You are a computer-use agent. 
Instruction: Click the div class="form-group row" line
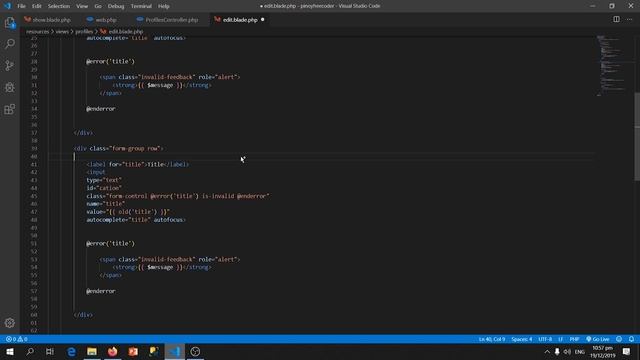pos(118,149)
